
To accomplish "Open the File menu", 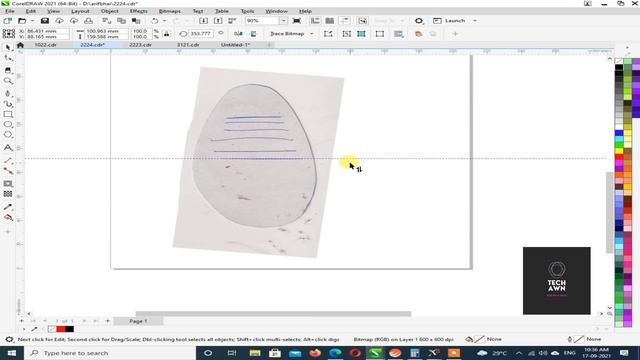I will click(9, 11).
